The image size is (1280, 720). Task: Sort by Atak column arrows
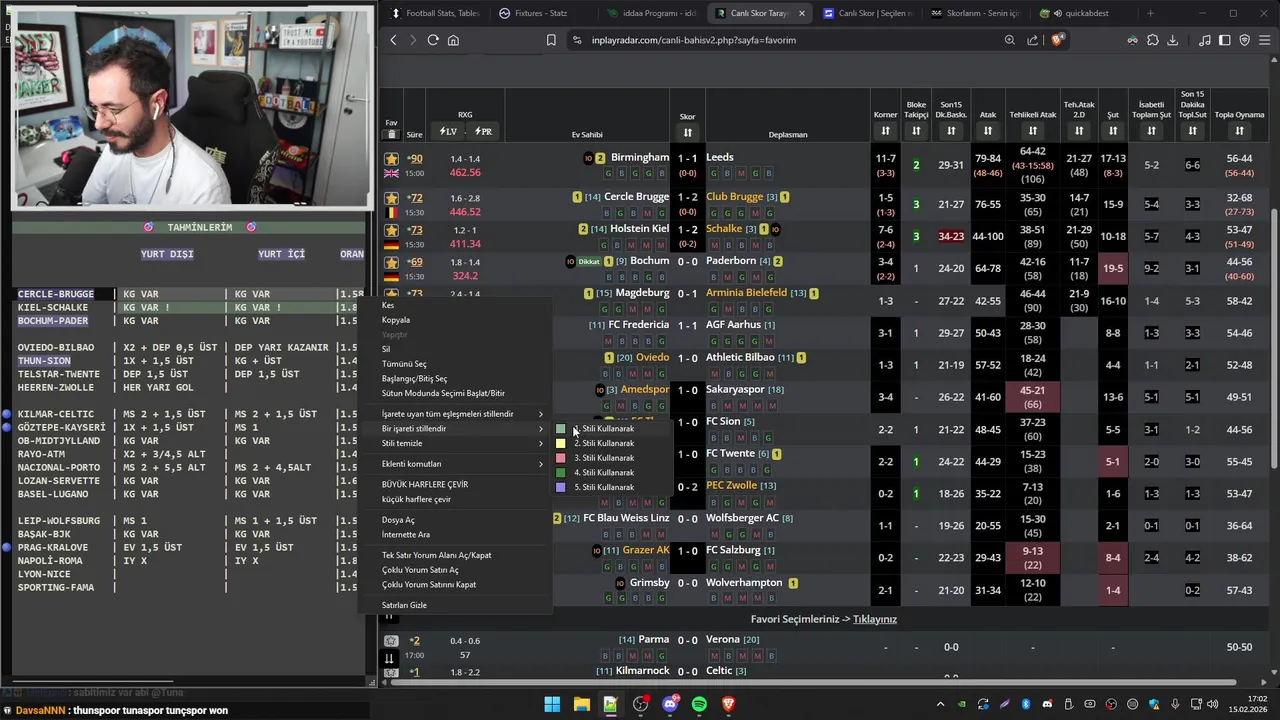click(x=988, y=131)
